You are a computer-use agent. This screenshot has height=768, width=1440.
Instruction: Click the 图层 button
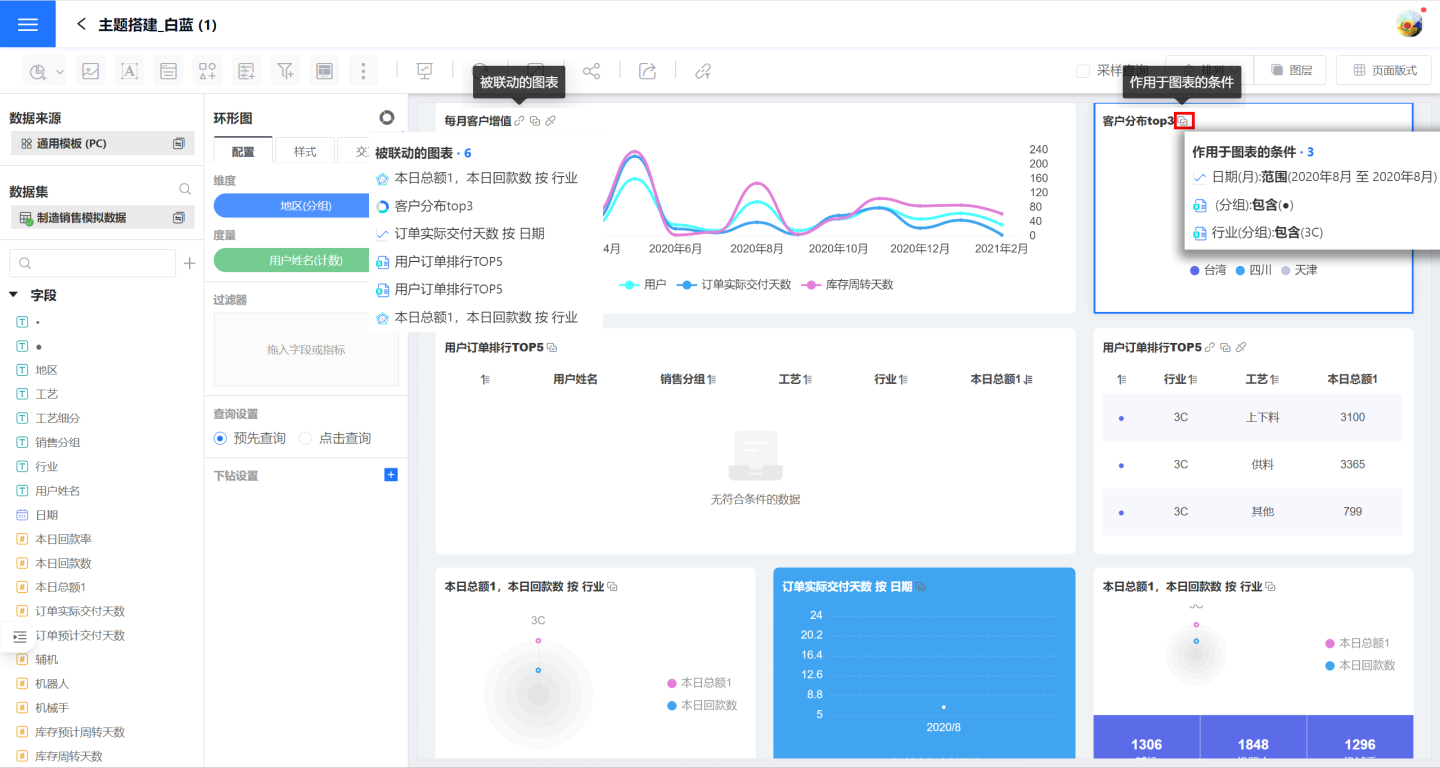pyautogui.click(x=1290, y=71)
